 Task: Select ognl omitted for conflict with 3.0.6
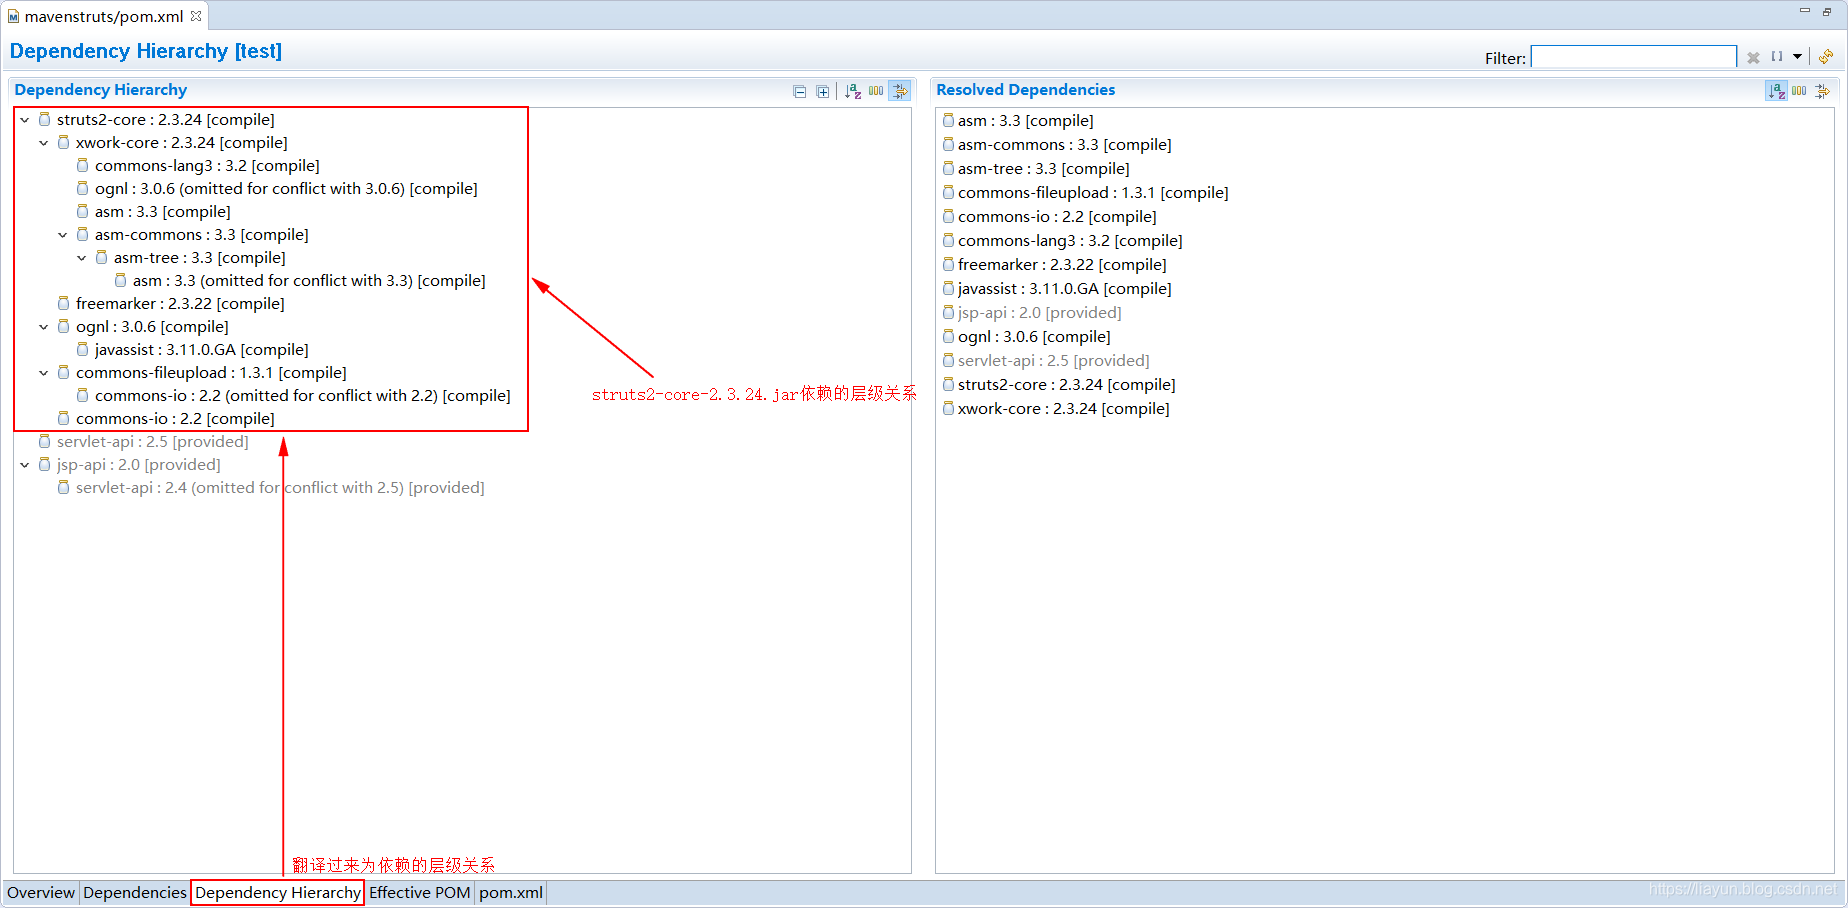pyautogui.click(x=286, y=189)
